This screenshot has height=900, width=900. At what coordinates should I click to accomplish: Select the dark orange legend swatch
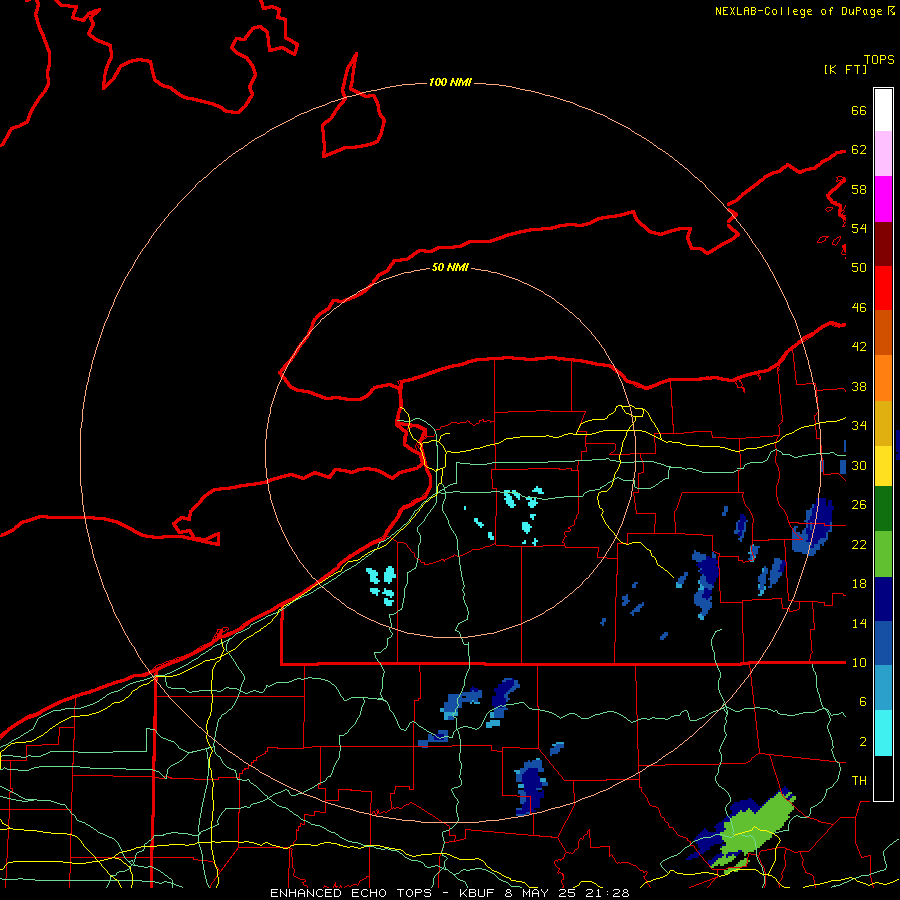(x=883, y=333)
